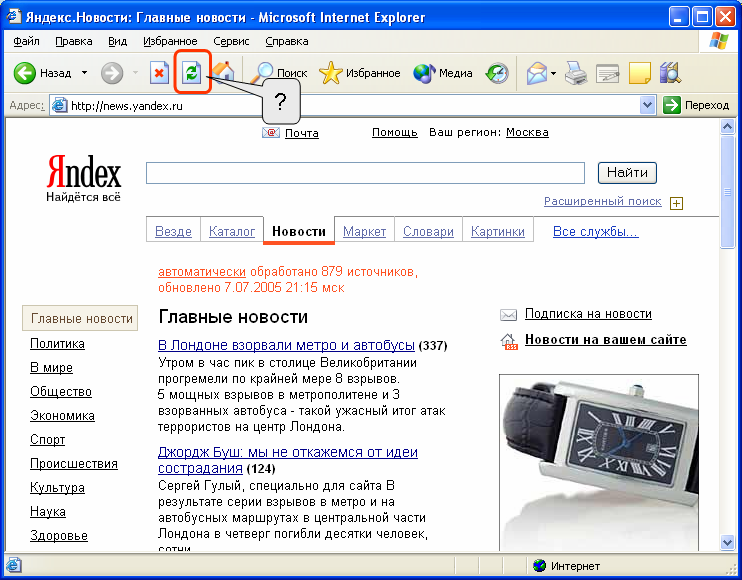The image size is (742, 580).
Task: Open the Джордж Буш headline link
Action: pyautogui.click(x=288, y=460)
